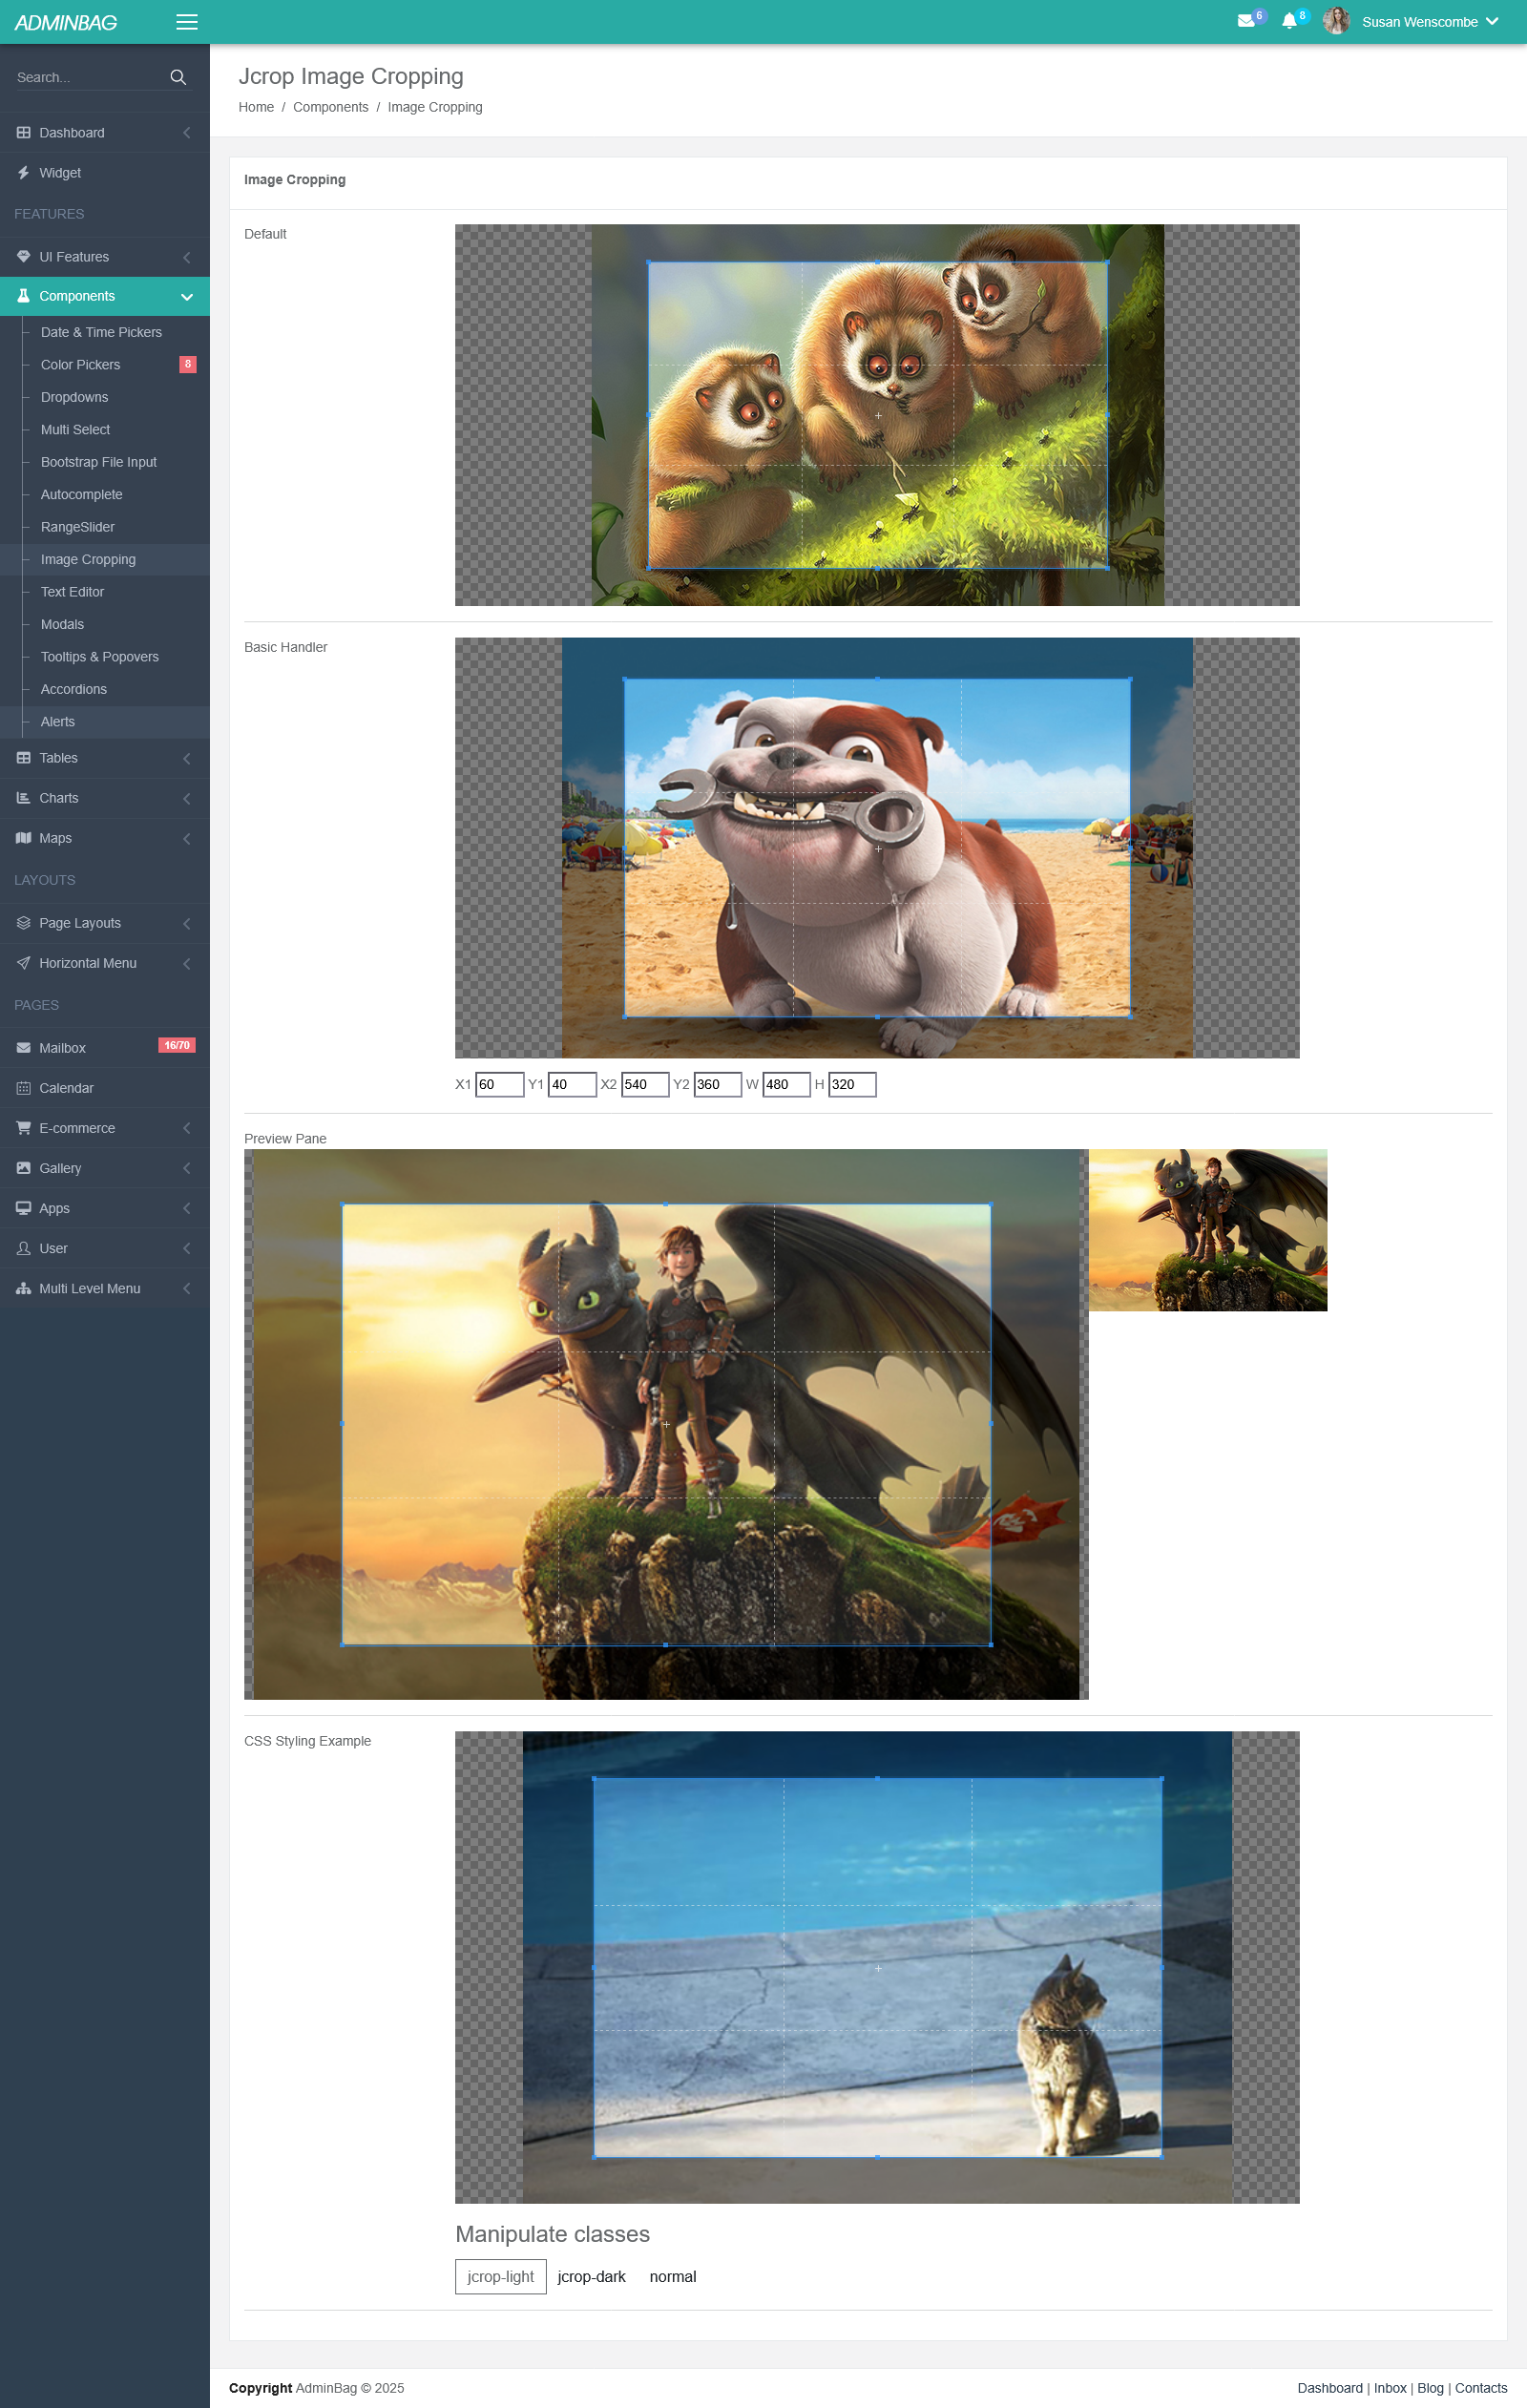Click the dragon crop preview thumbnail
The height and width of the screenshot is (2408, 1527).
pos(1208,1230)
